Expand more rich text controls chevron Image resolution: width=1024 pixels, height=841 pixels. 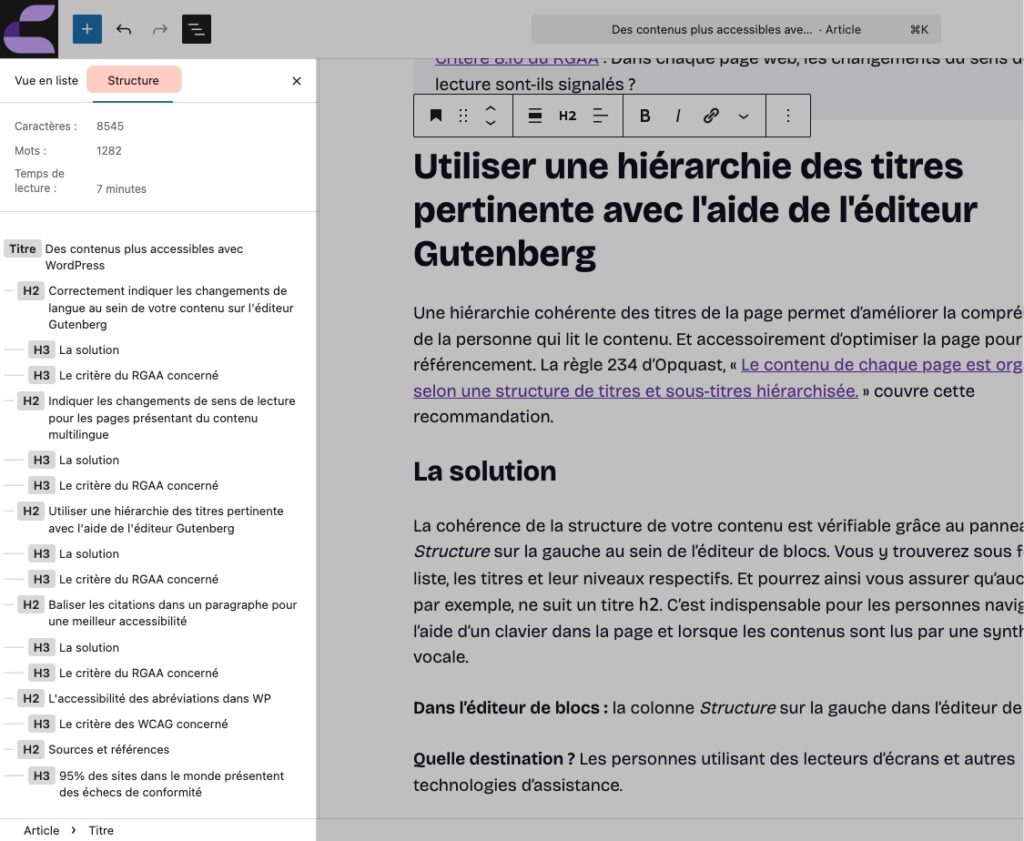(743, 116)
